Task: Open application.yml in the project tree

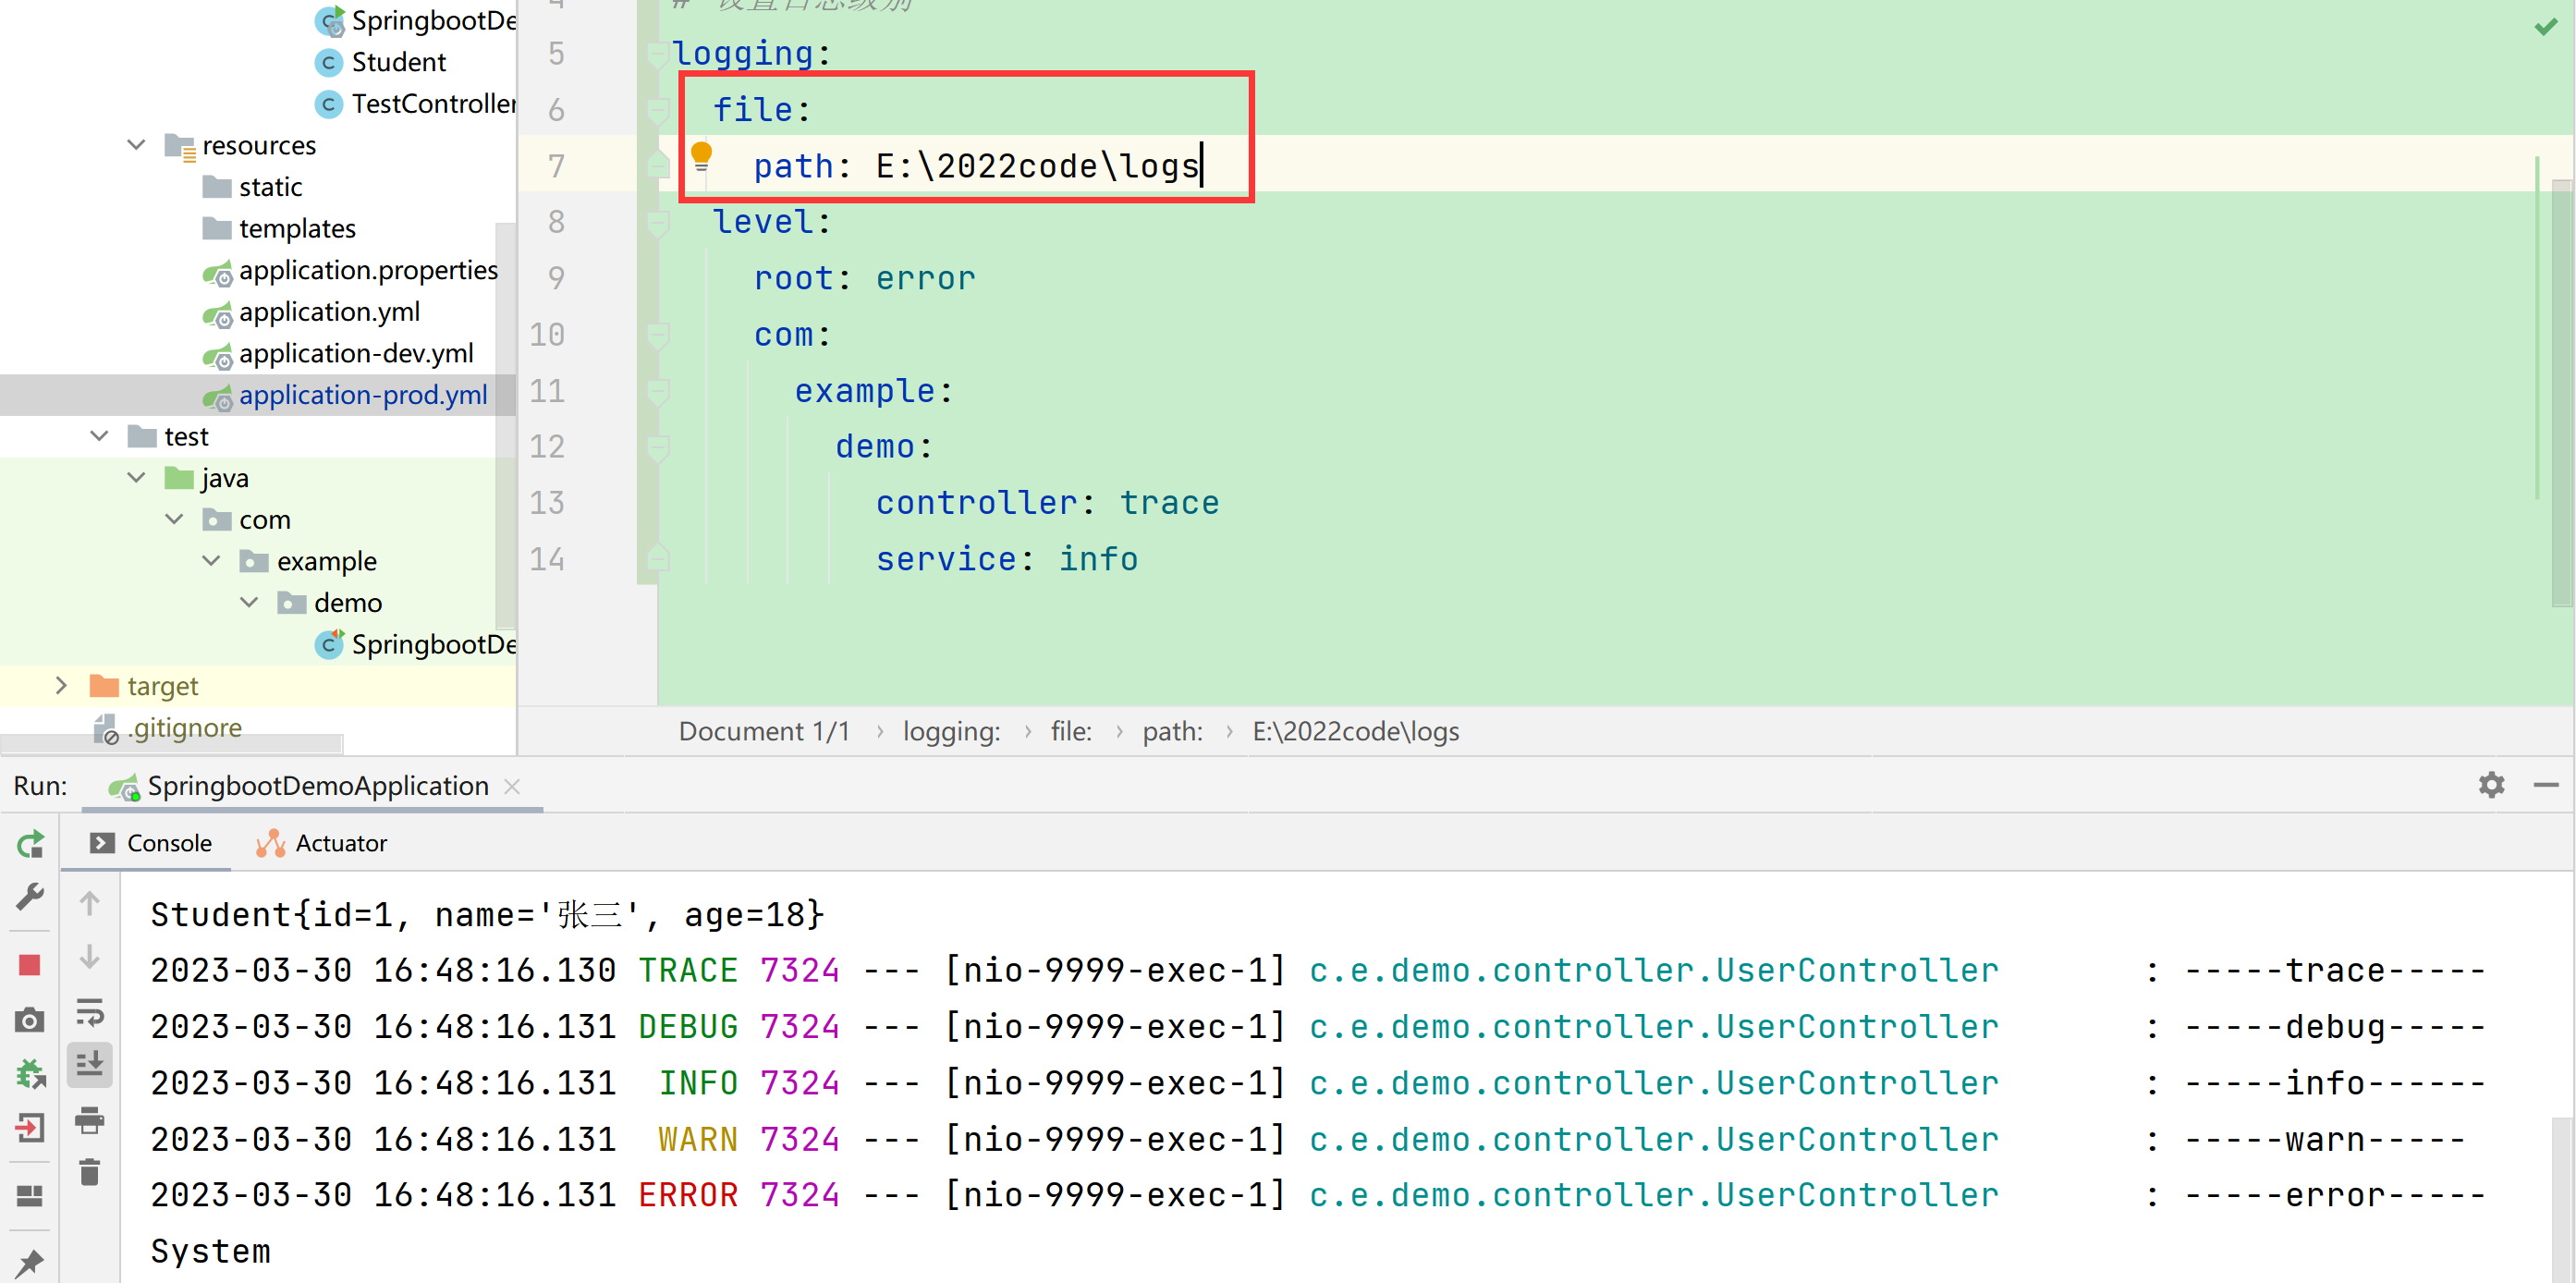Action: coord(312,312)
